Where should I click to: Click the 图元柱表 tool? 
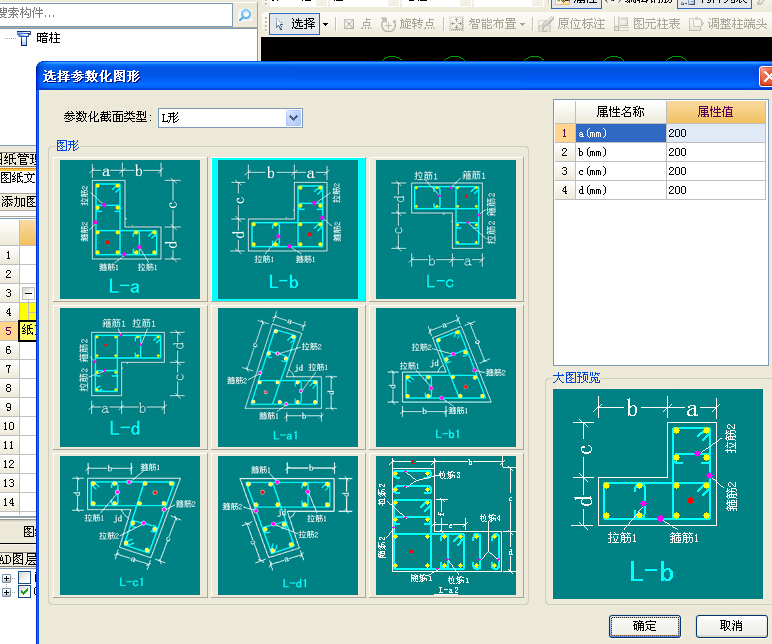[x=646, y=24]
